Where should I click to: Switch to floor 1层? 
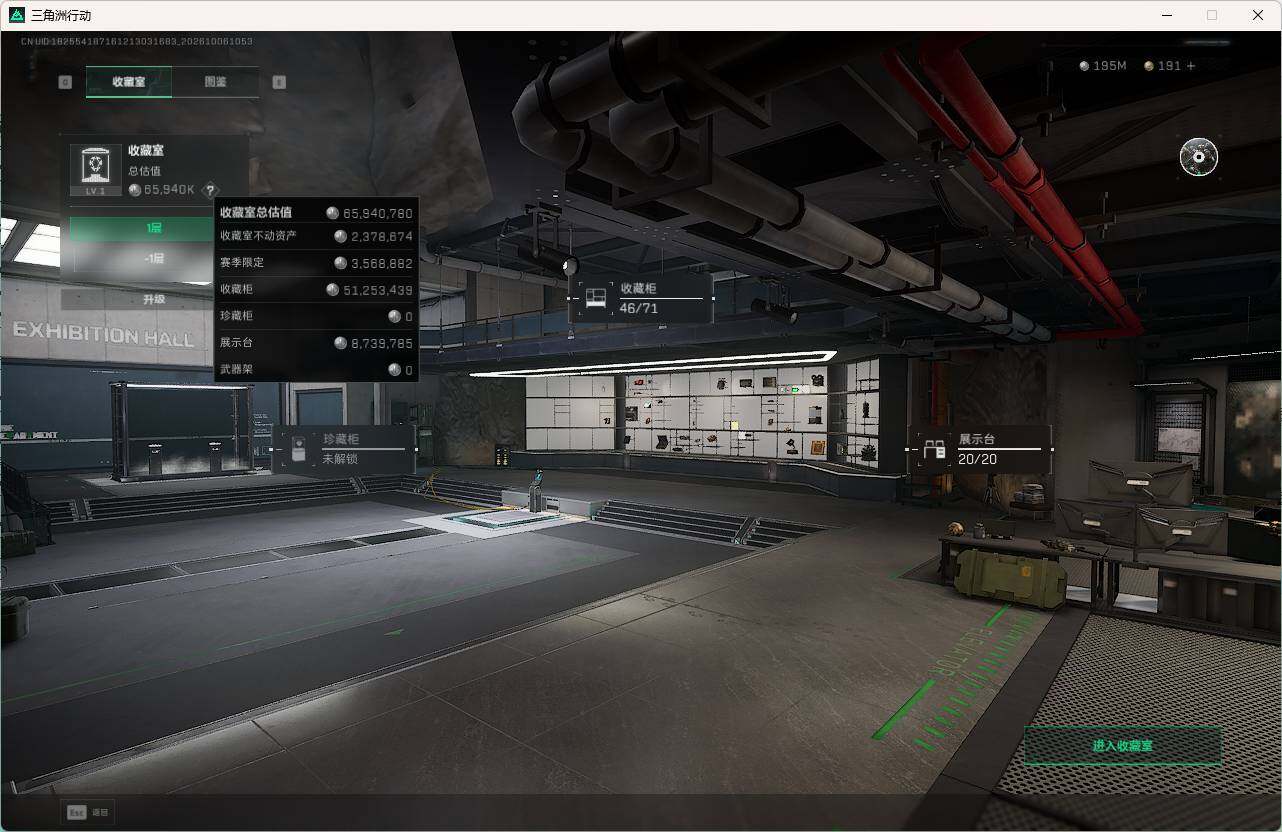click(x=154, y=229)
